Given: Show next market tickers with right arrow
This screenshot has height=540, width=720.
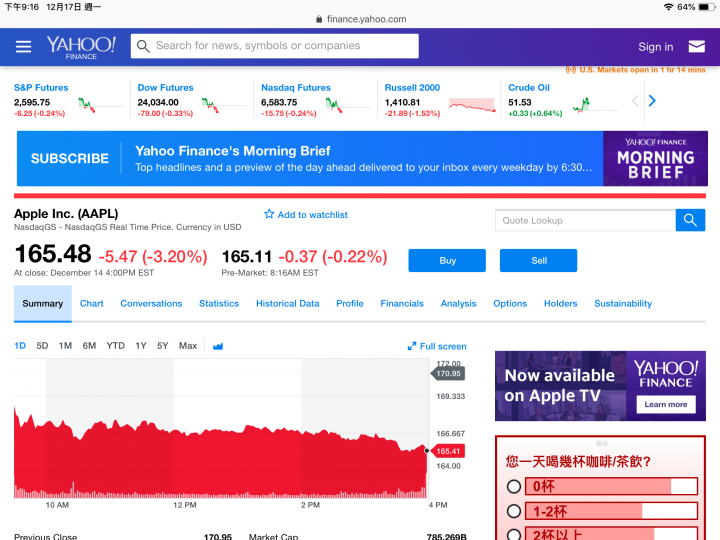Looking at the screenshot, I should click(652, 101).
